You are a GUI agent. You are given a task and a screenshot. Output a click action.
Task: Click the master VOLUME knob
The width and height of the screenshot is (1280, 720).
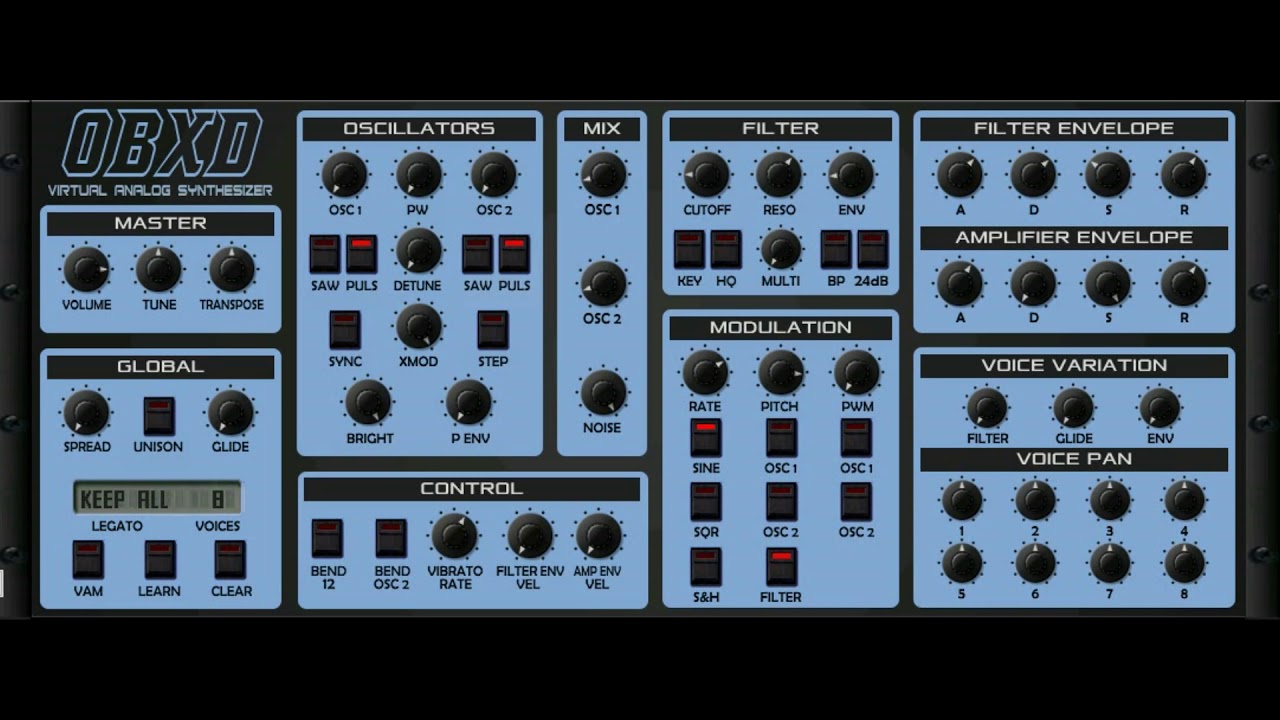(86, 270)
